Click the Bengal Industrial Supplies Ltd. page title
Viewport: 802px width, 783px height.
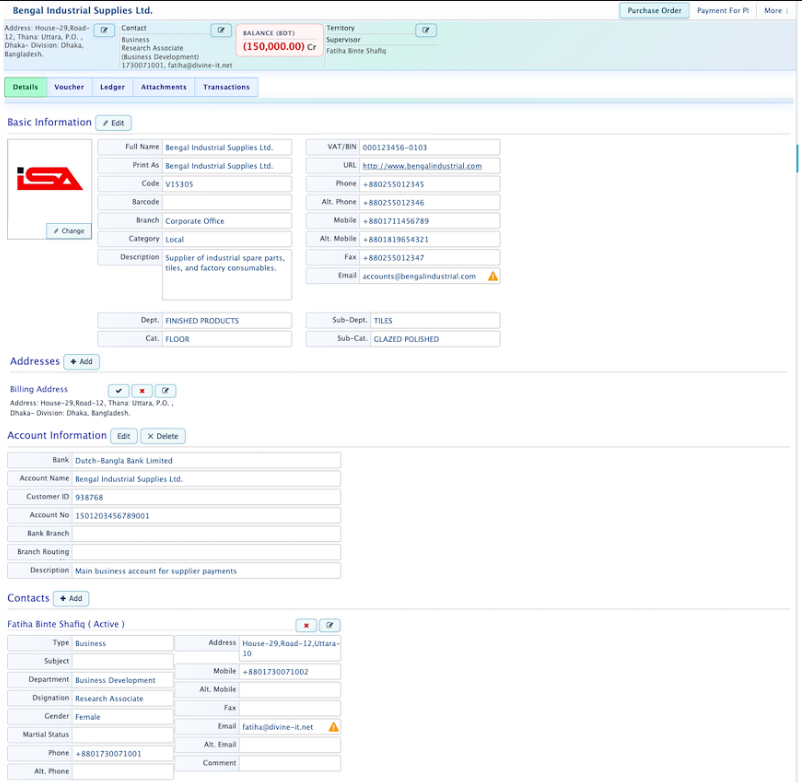[x=82, y=10]
